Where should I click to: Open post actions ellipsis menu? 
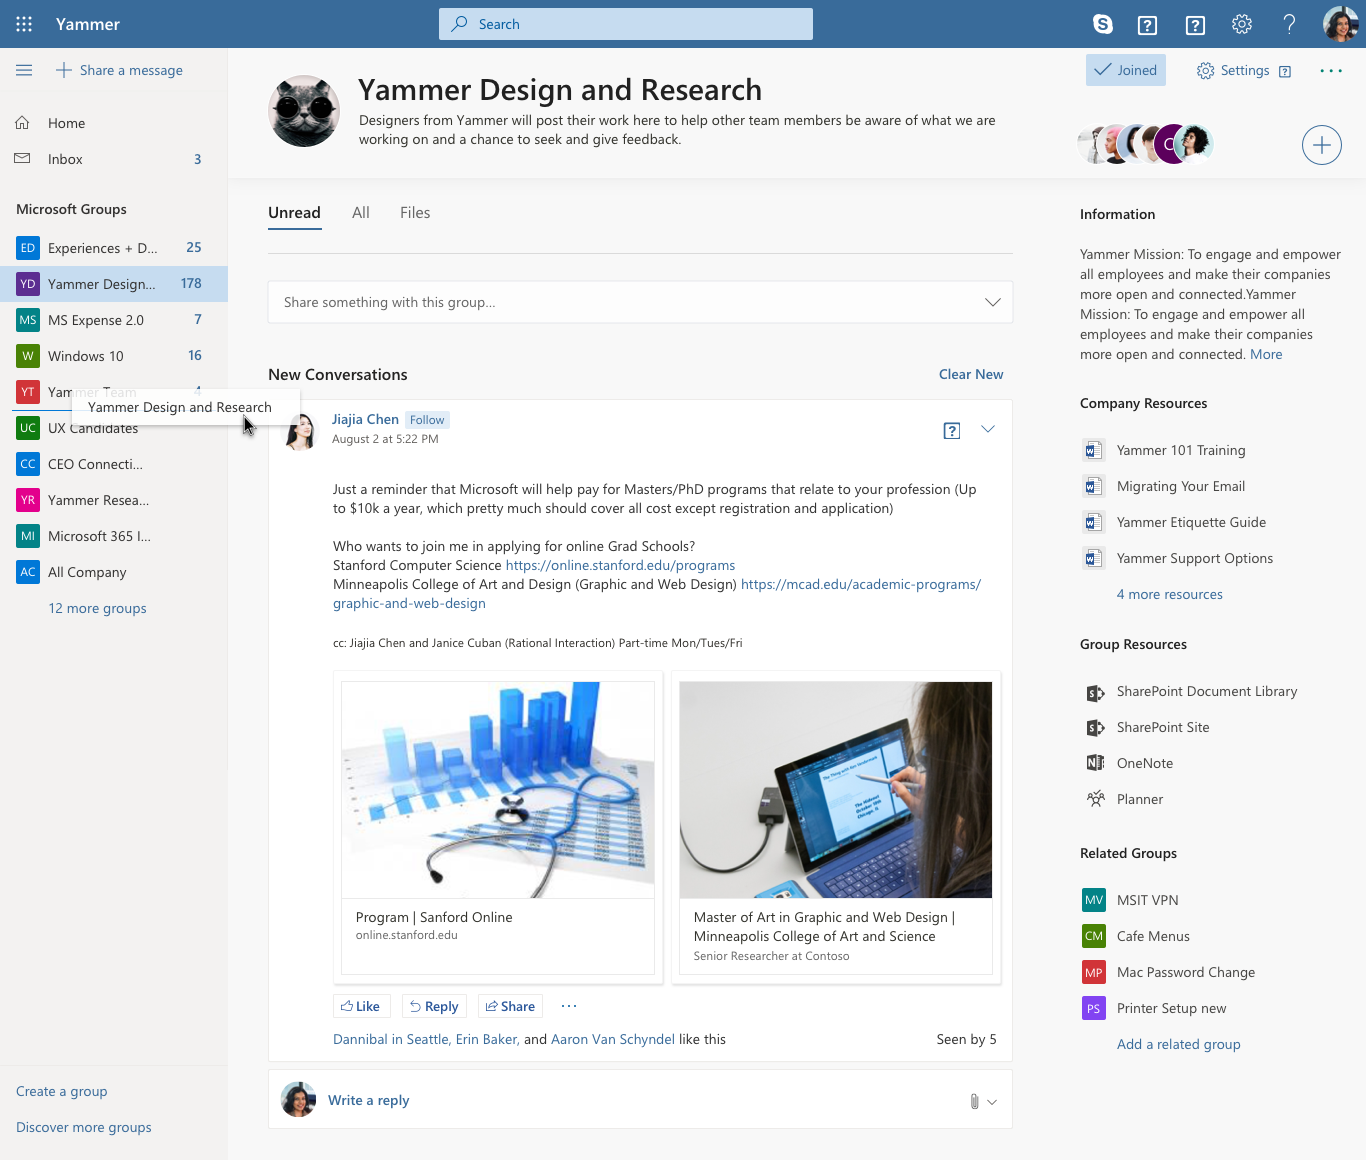click(569, 1006)
